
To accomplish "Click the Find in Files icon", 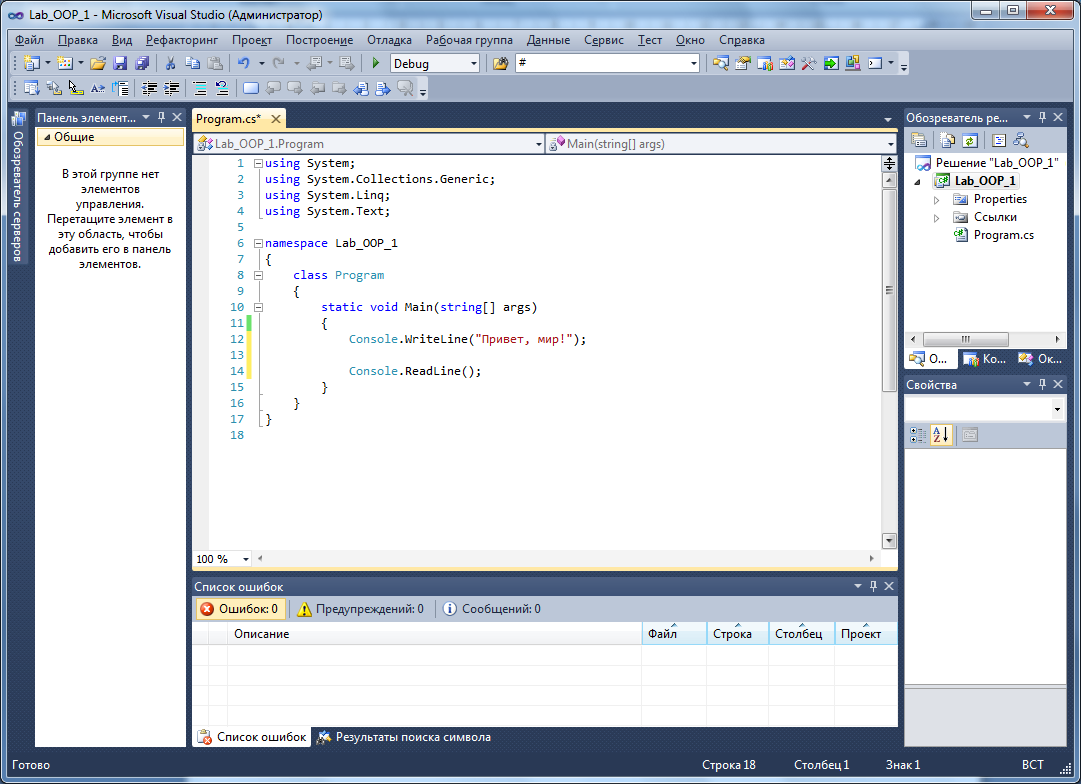I will 501,63.
